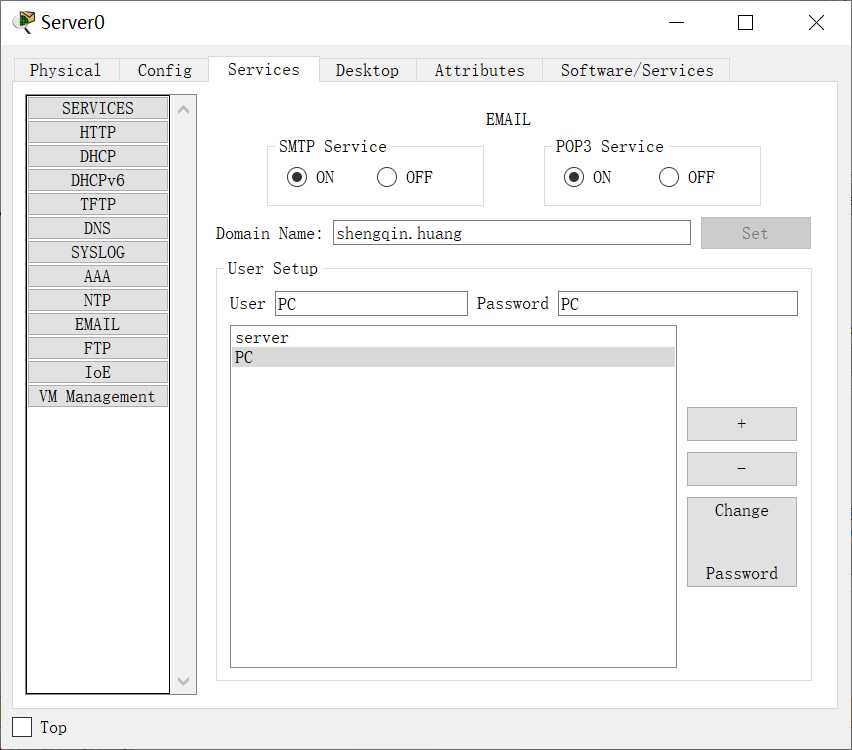Click the Change Password button
Image resolution: width=852 pixels, height=750 pixels.
(742, 542)
